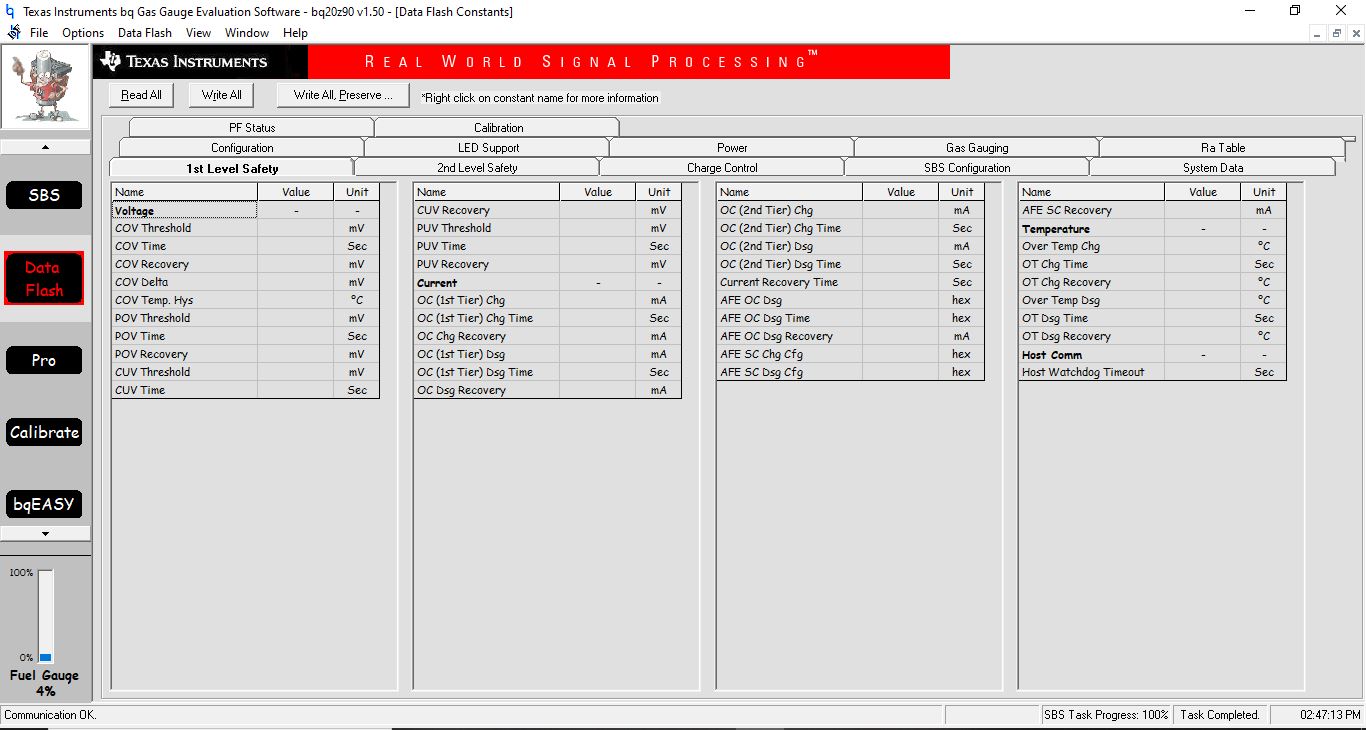1366x730 pixels.
Task: Switch to the SBS Configuration tab
Action: 967,168
